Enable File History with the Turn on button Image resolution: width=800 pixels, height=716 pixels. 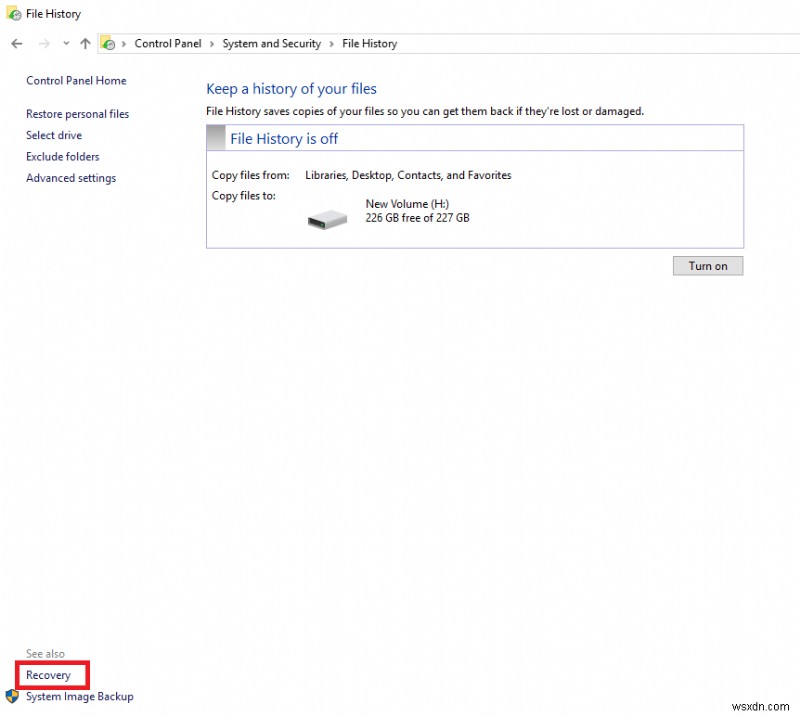click(708, 265)
